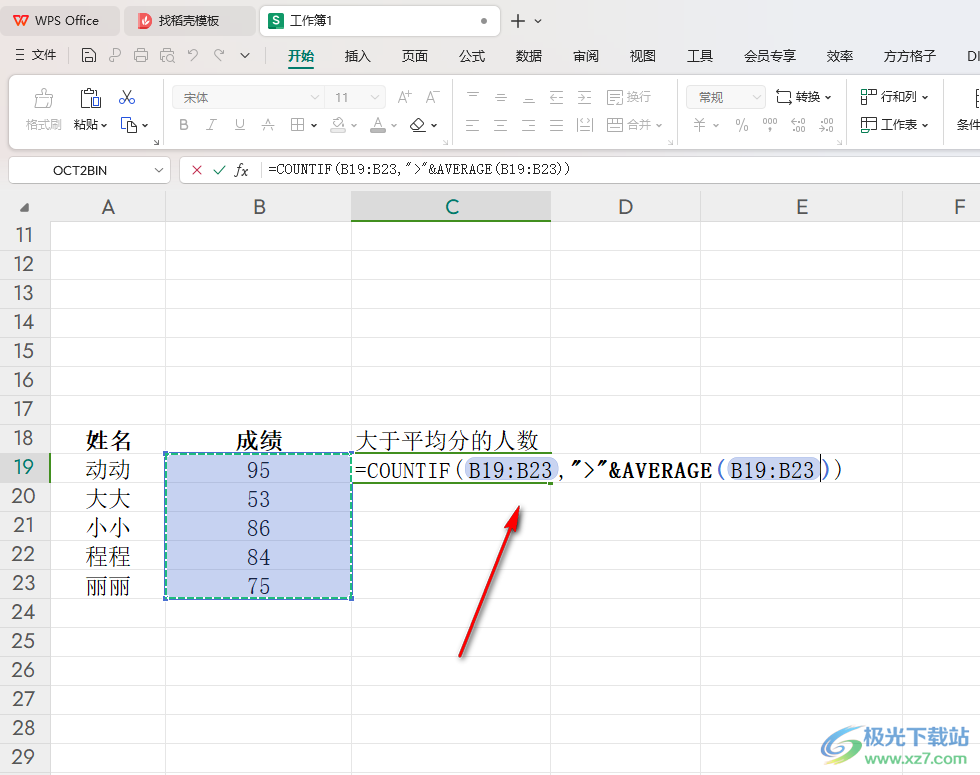Toggle Bold formatting
Viewport: 980px width, 775px height.
point(184,125)
